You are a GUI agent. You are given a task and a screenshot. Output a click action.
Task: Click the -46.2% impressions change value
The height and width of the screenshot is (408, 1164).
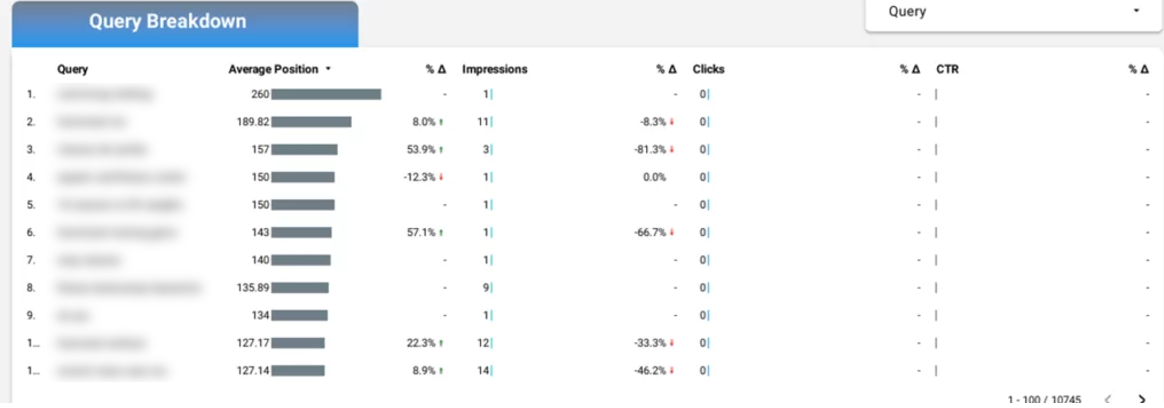tap(653, 370)
